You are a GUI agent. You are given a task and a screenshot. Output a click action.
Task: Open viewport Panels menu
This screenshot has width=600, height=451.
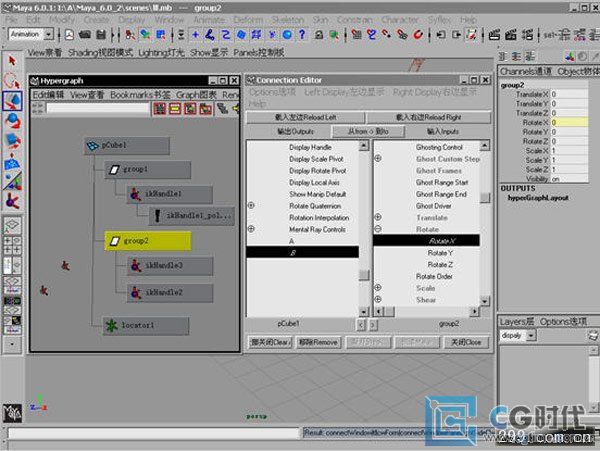click(x=259, y=53)
